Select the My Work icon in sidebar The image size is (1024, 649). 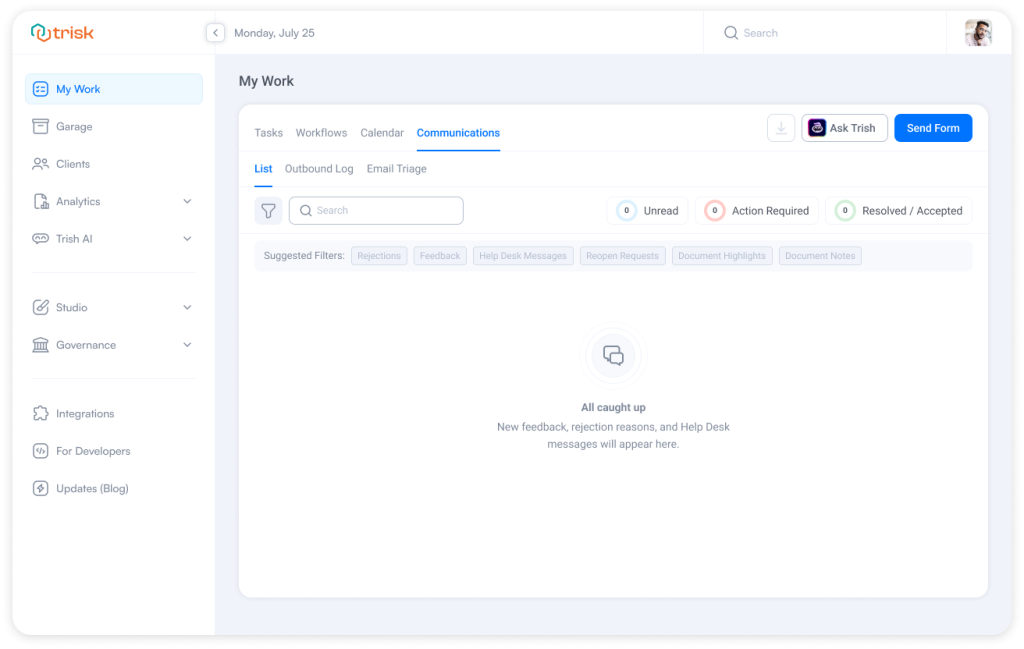(x=40, y=88)
